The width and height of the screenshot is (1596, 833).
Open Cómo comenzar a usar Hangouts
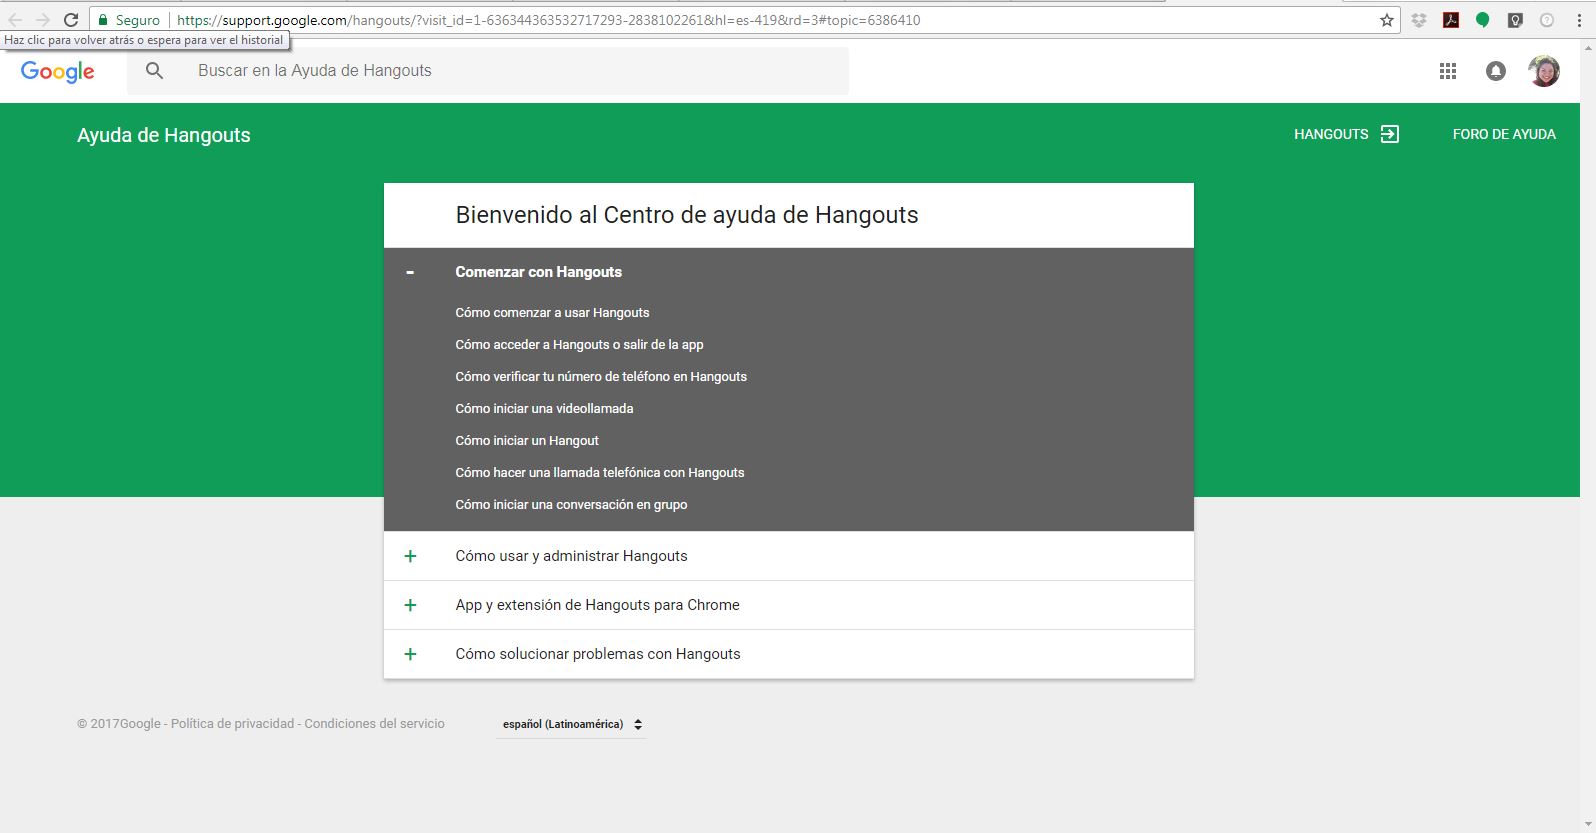point(552,313)
